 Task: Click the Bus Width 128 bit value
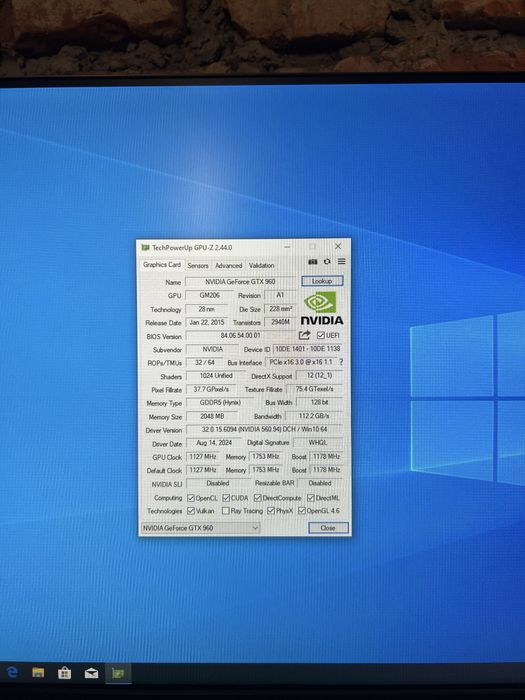(x=319, y=402)
